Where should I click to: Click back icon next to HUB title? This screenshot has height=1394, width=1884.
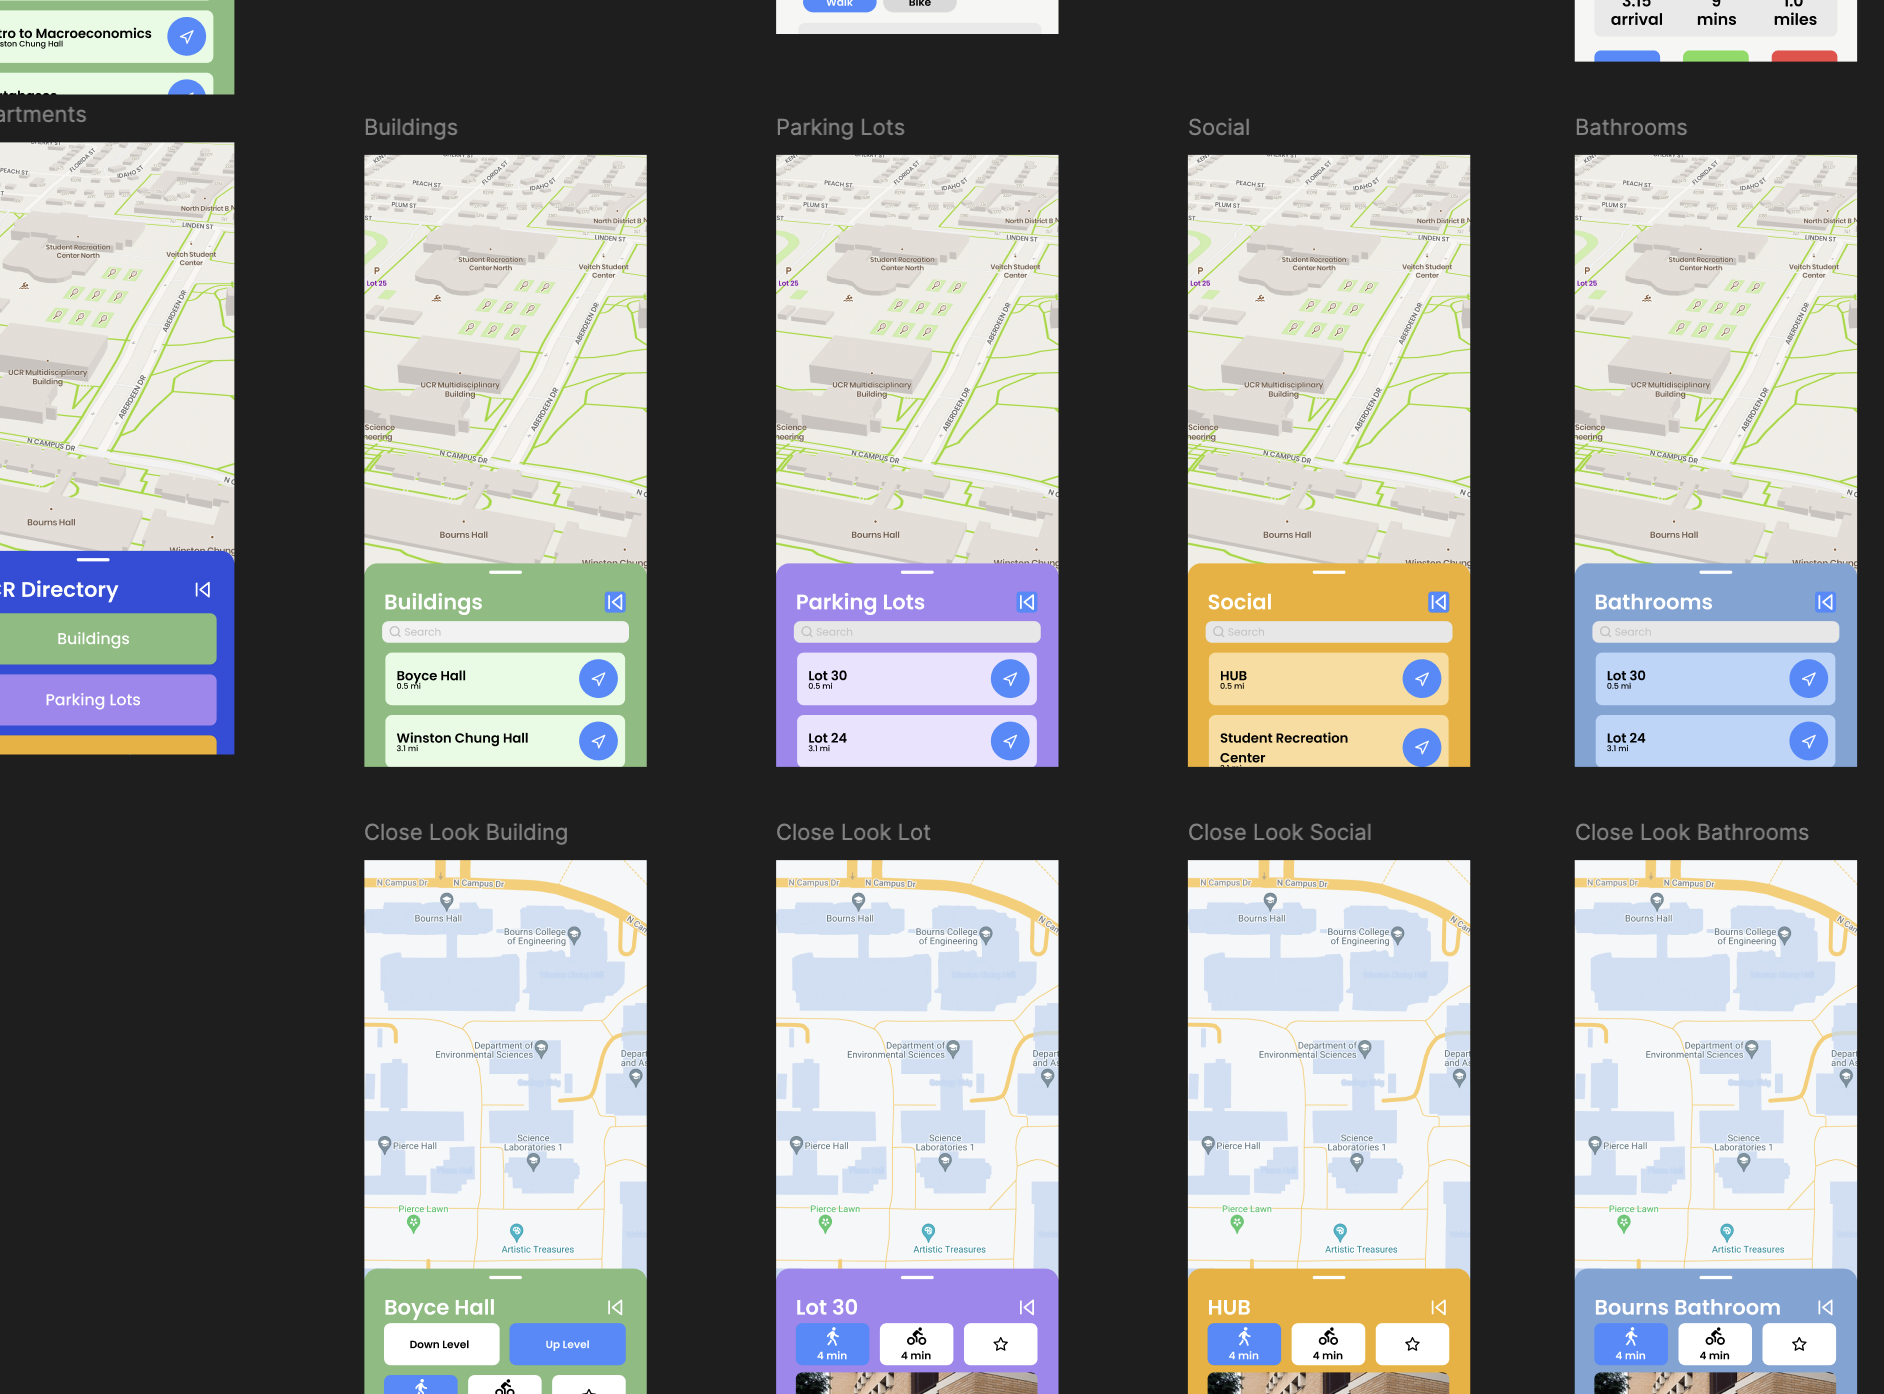(1439, 1307)
